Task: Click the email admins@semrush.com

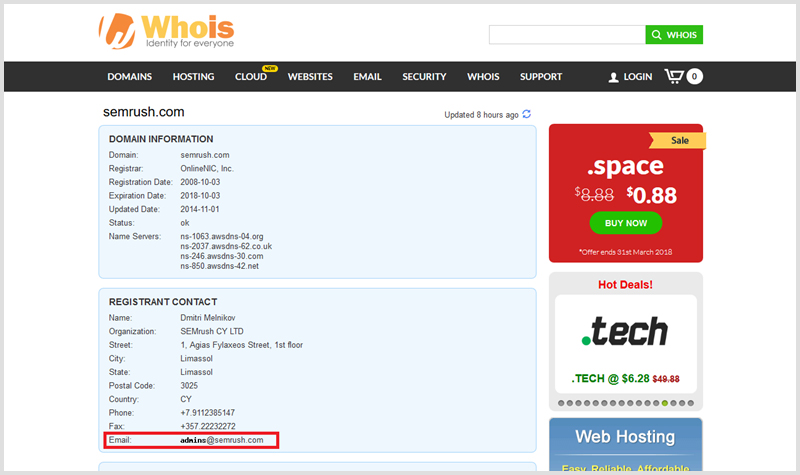Action: [x=222, y=440]
